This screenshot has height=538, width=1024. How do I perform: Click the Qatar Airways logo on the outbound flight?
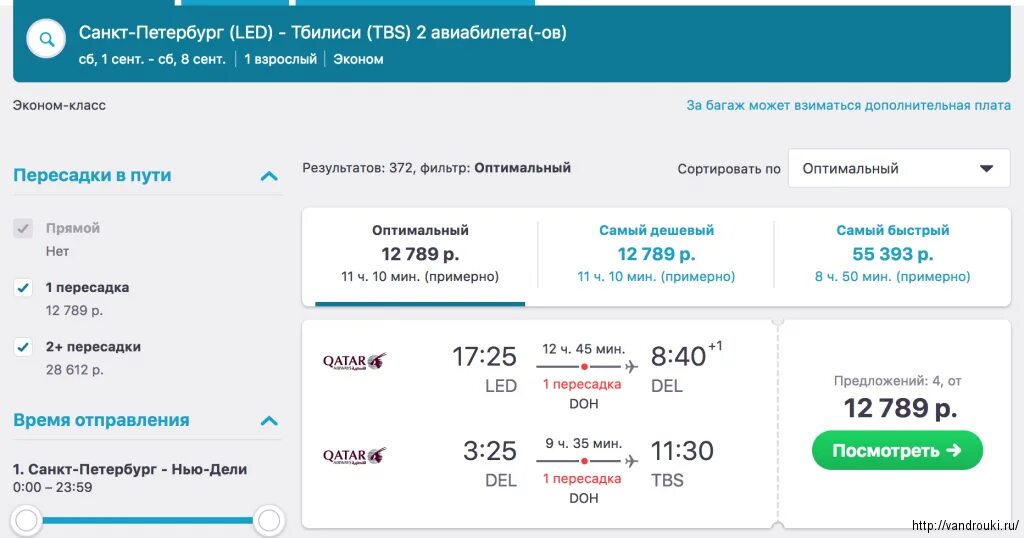(355, 361)
